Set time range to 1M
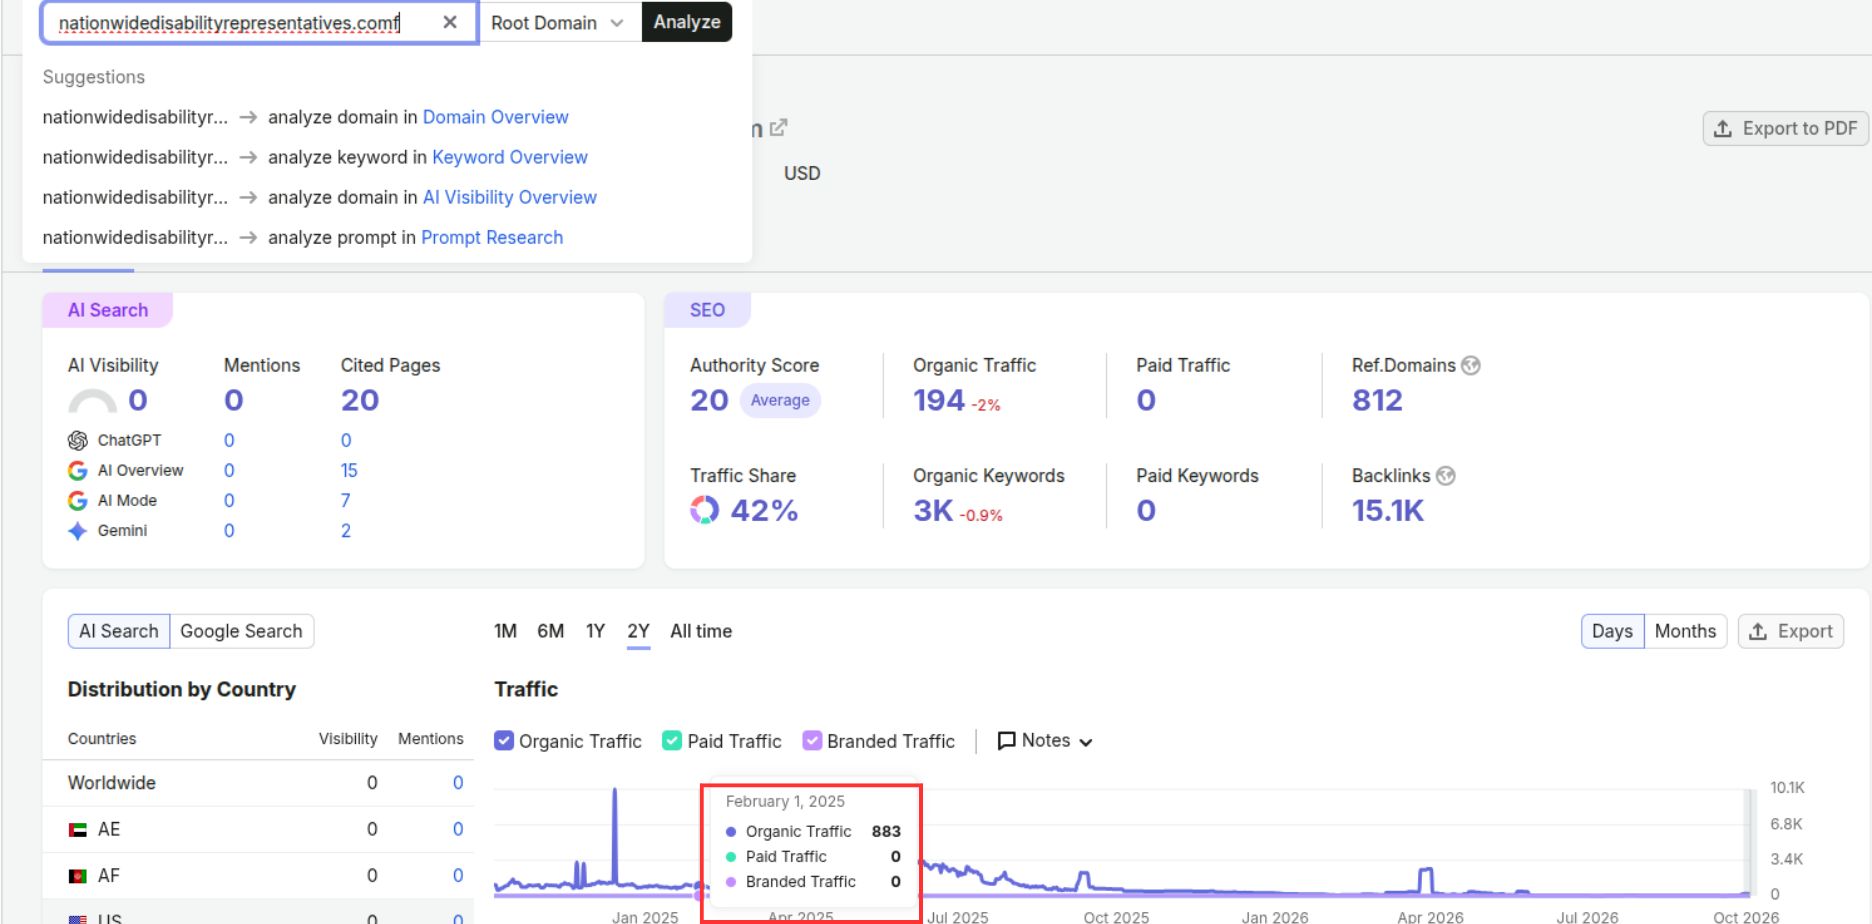This screenshot has width=1872, height=924. [505, 631]
